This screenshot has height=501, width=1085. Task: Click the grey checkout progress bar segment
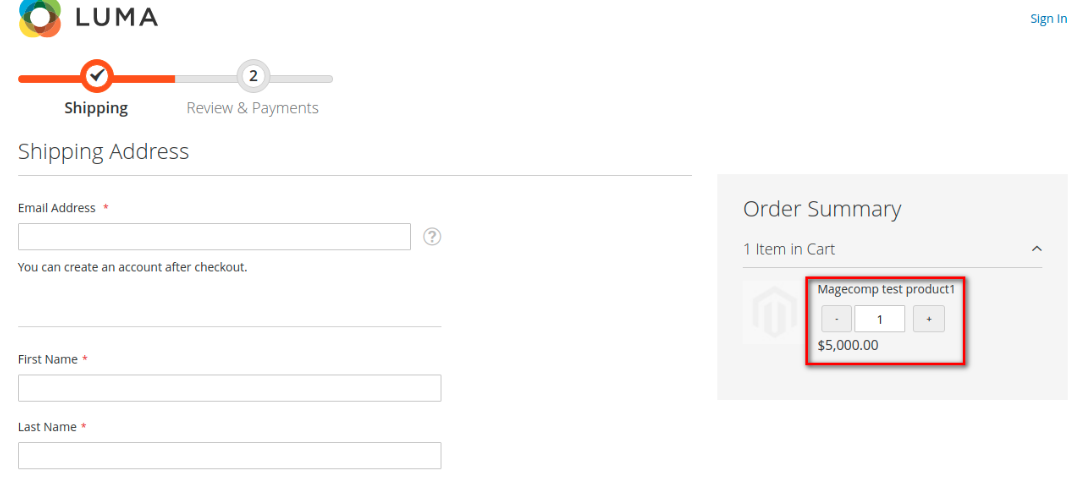click(300, 78)
